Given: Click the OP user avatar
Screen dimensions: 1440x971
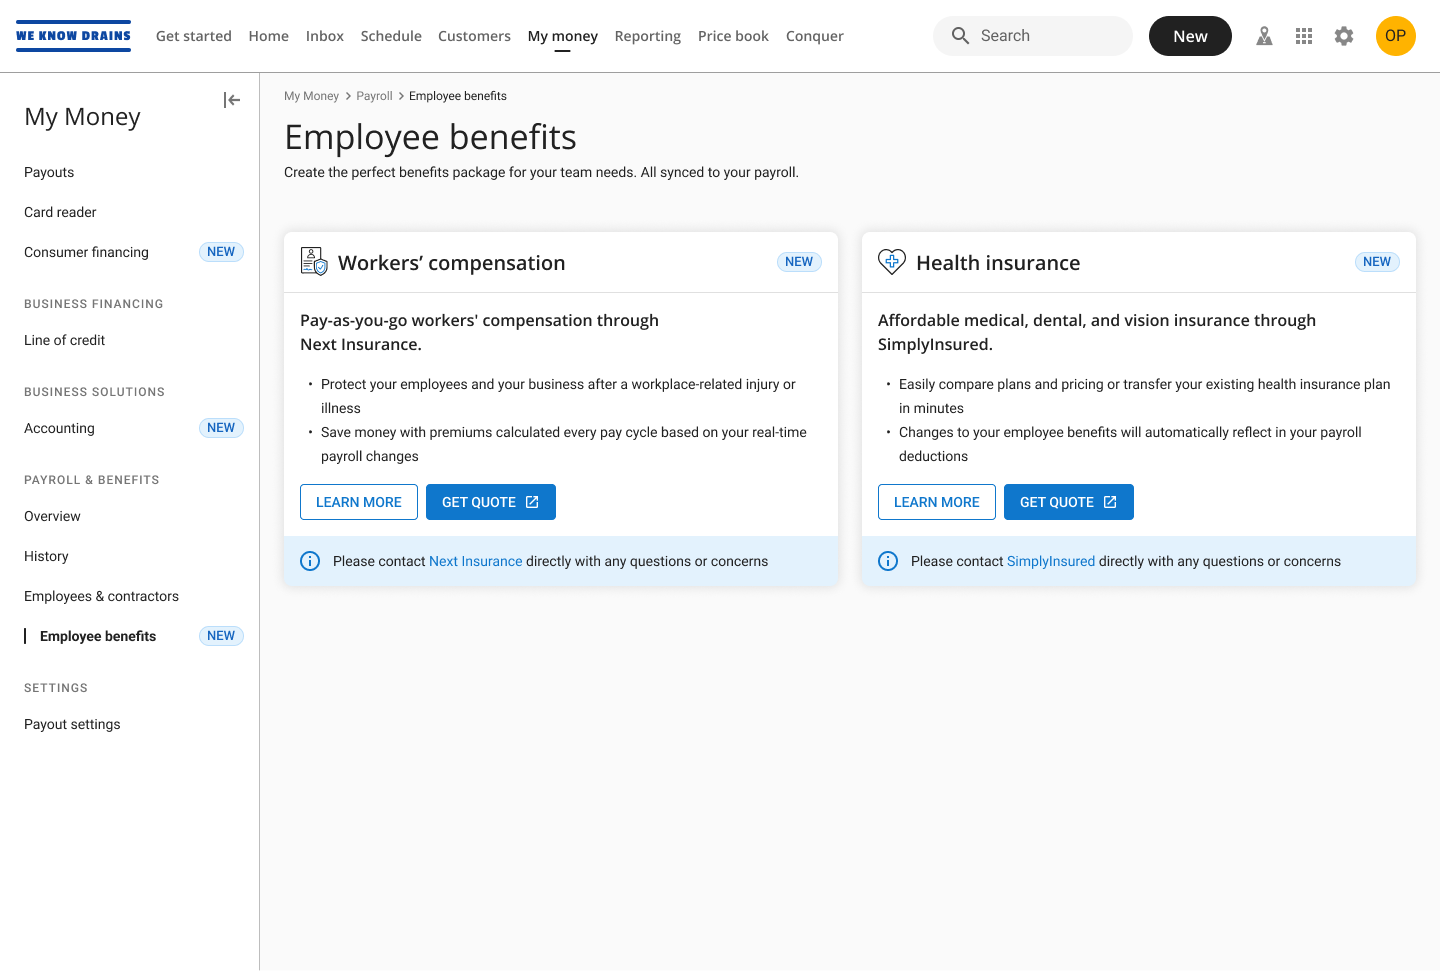Looking at the screenshot, I should click(1395, 36).
